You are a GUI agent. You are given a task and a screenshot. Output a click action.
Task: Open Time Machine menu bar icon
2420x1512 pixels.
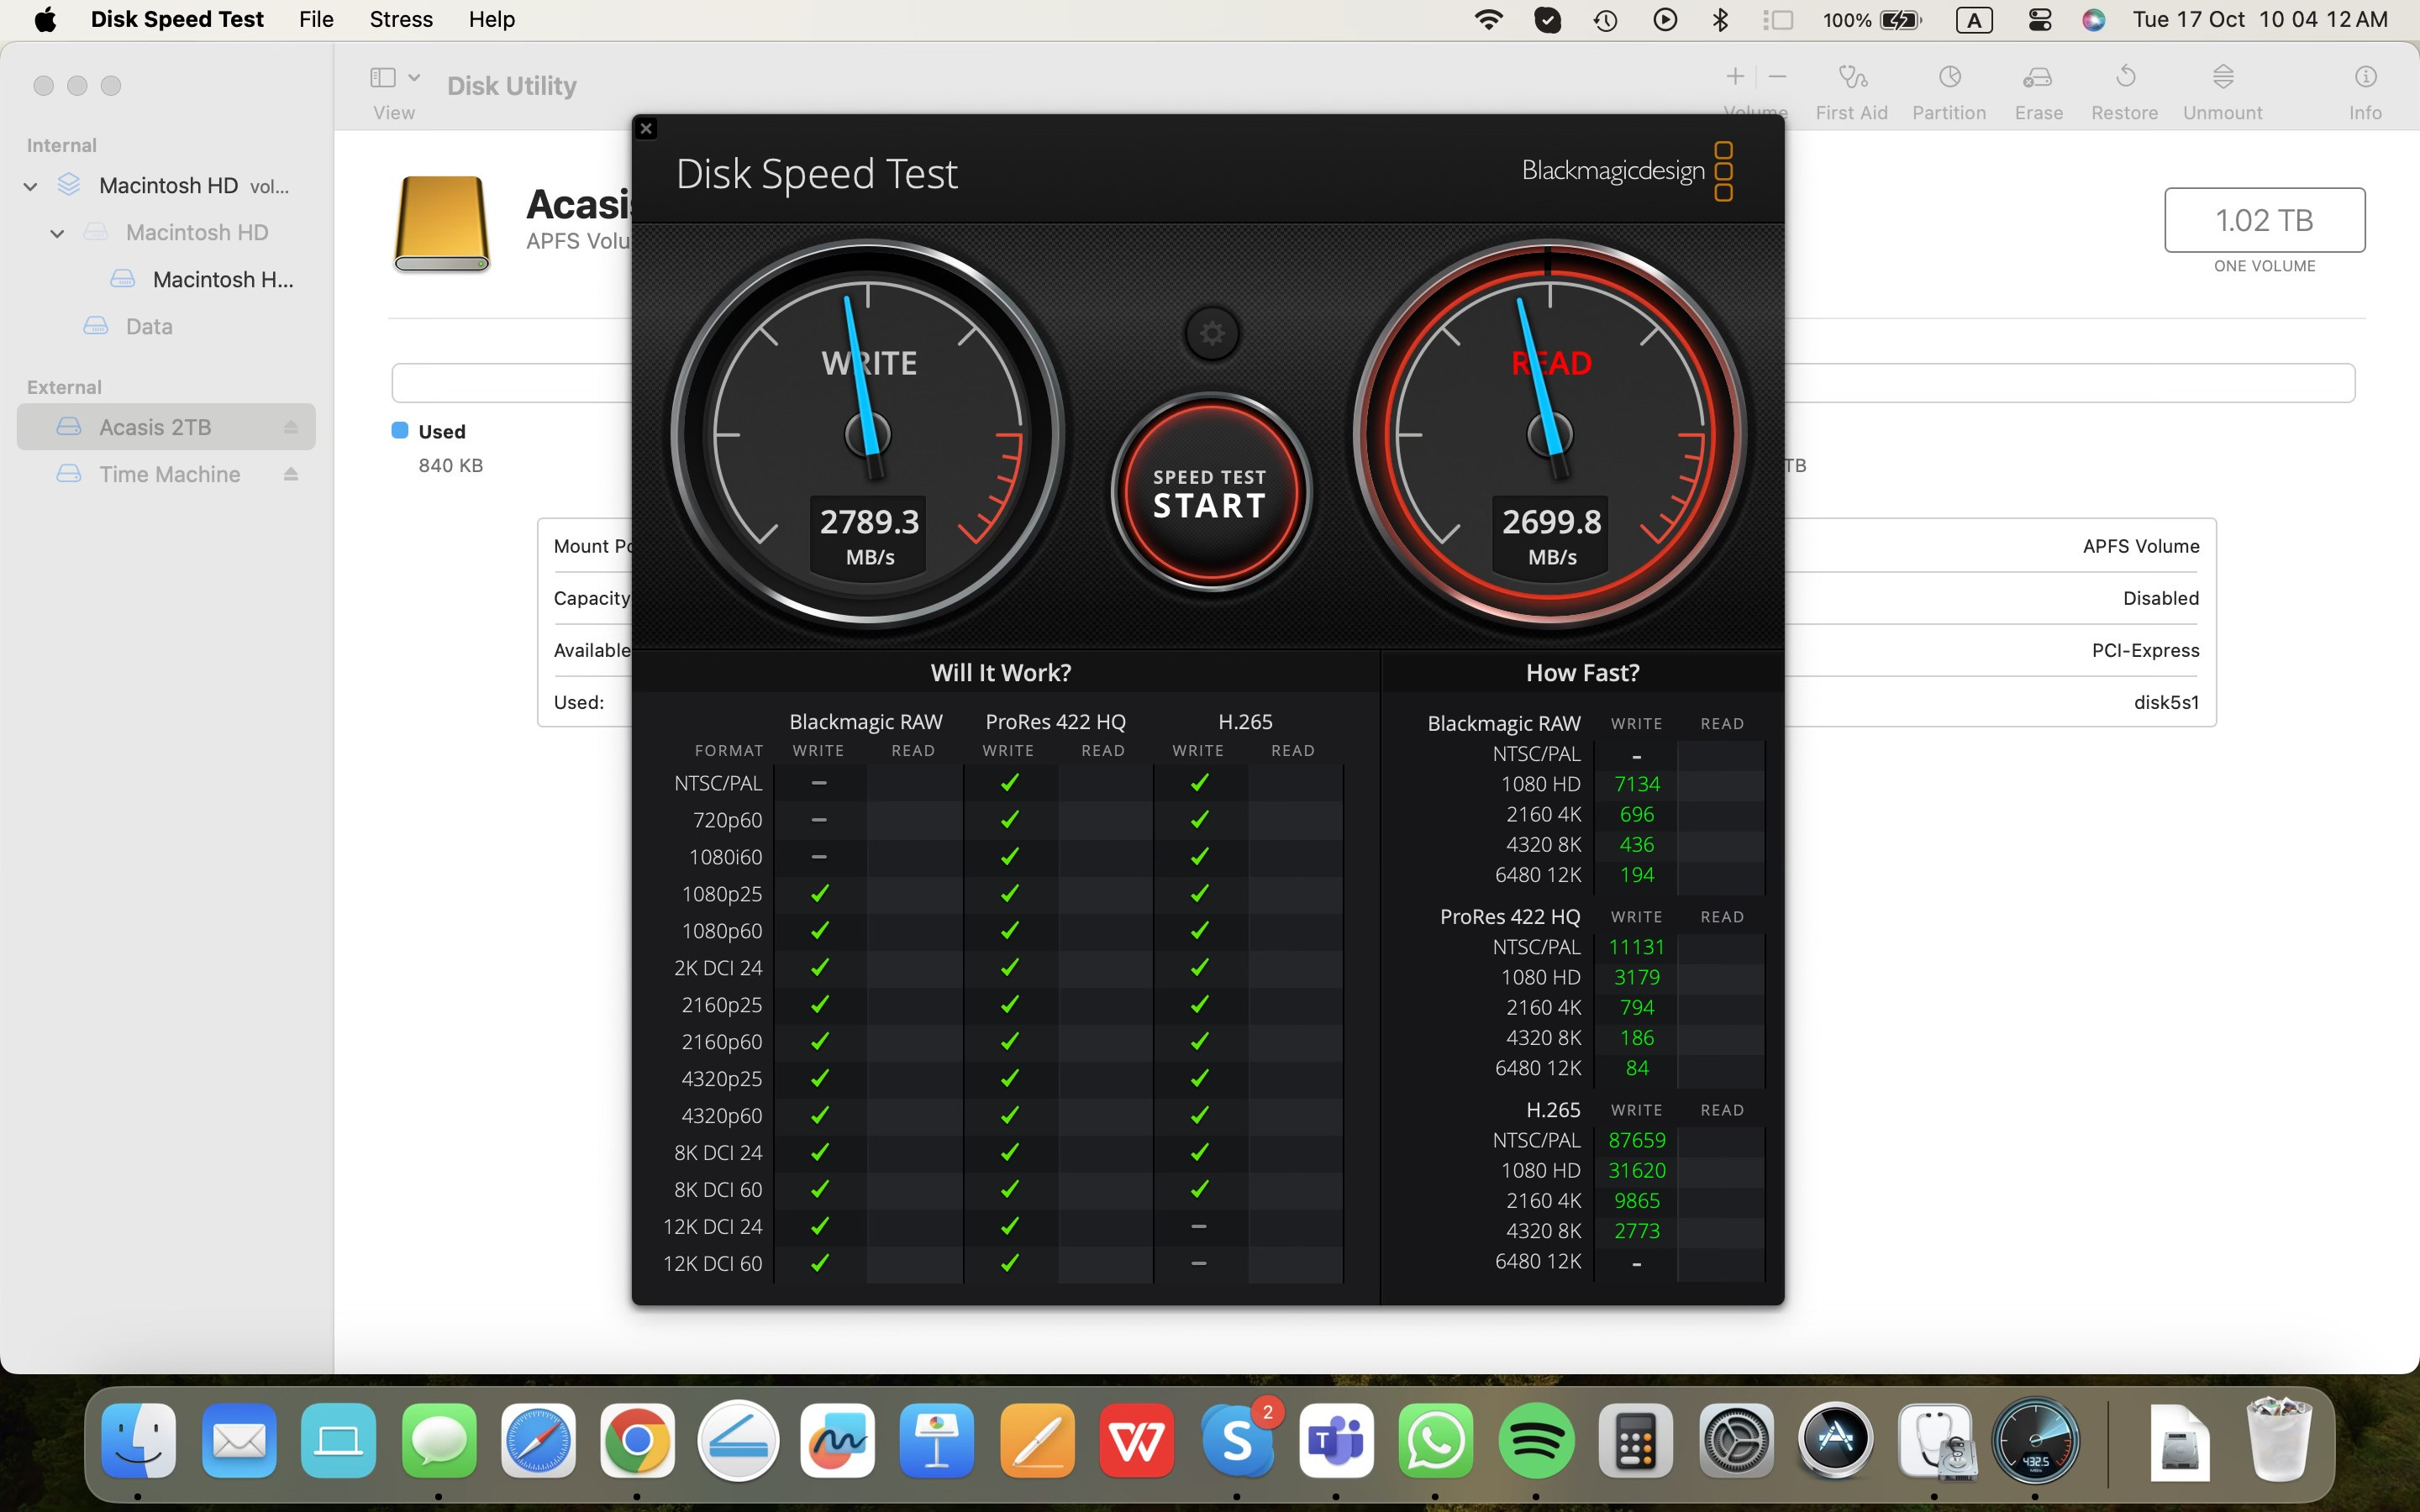tap(1605, 19)
